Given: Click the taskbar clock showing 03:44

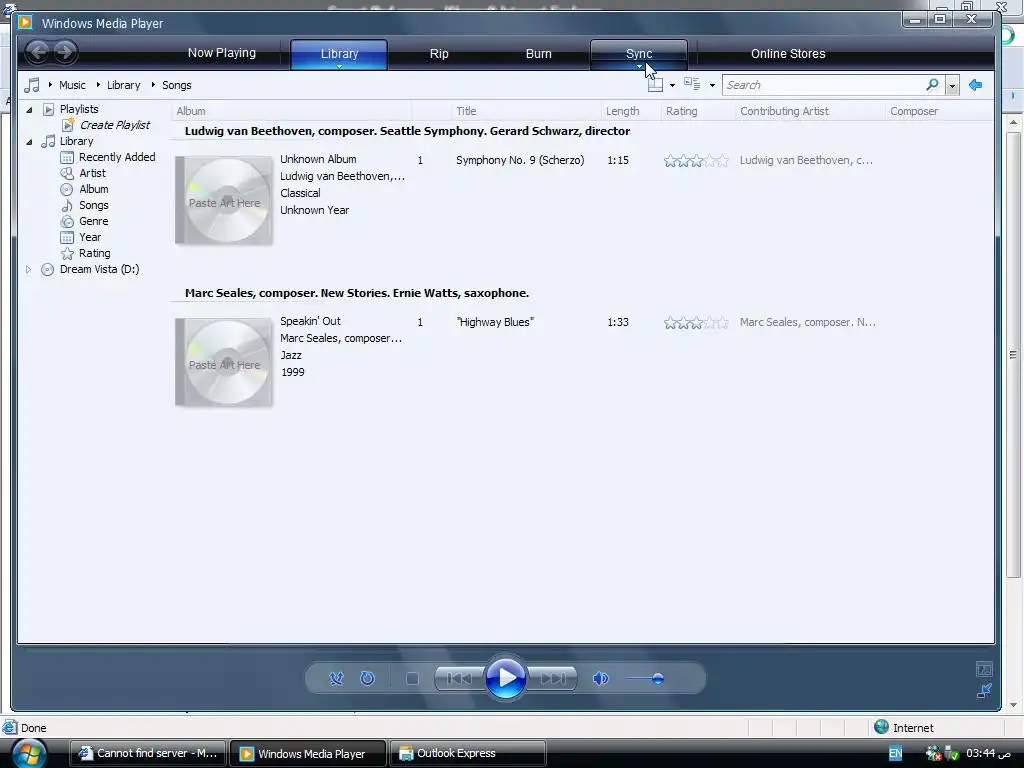Looking at the screenshot, I should coord(988,753).
